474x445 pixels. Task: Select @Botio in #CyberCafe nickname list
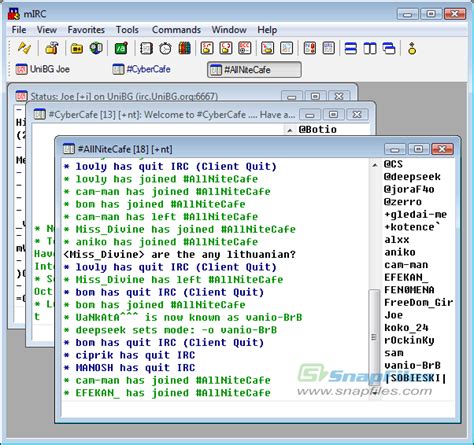tap(317, 129)
